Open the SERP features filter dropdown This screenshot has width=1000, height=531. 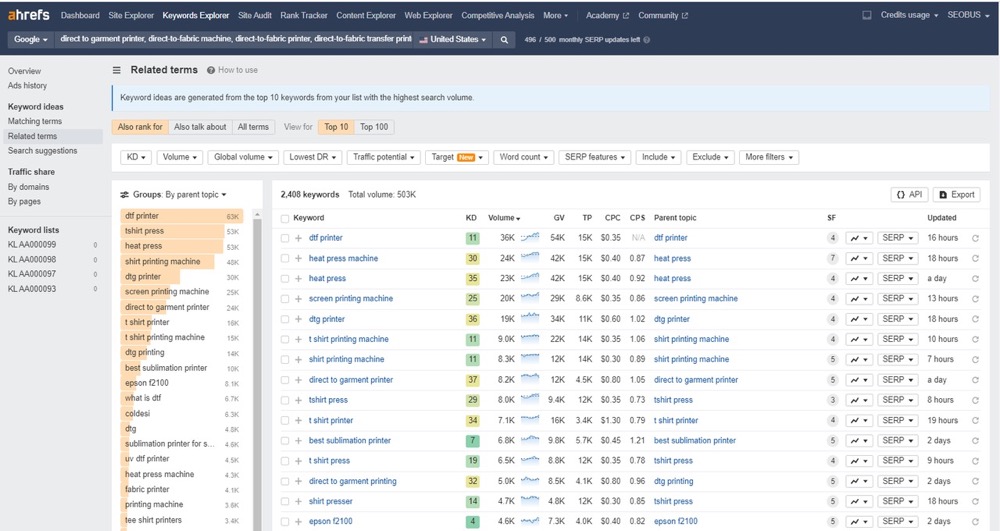pos(594,157)
